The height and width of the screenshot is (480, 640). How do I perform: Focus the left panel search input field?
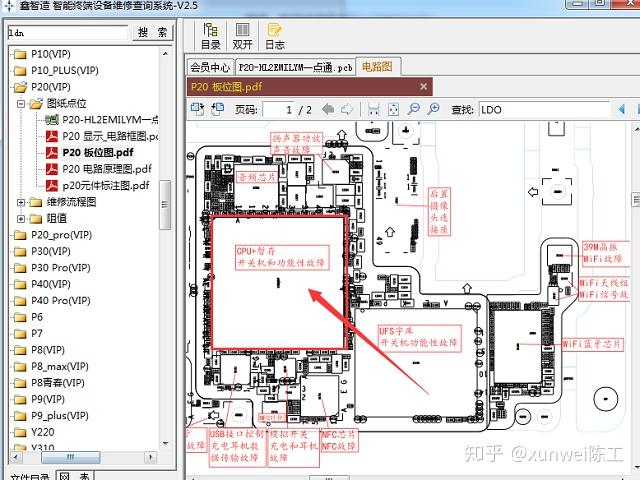[68, 33]
